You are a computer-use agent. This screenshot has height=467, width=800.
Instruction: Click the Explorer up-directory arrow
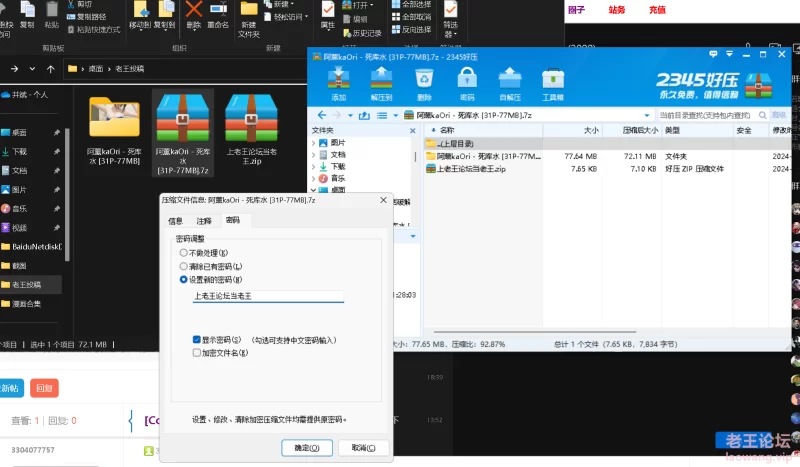pyautogui.click(x=51, y=69)
